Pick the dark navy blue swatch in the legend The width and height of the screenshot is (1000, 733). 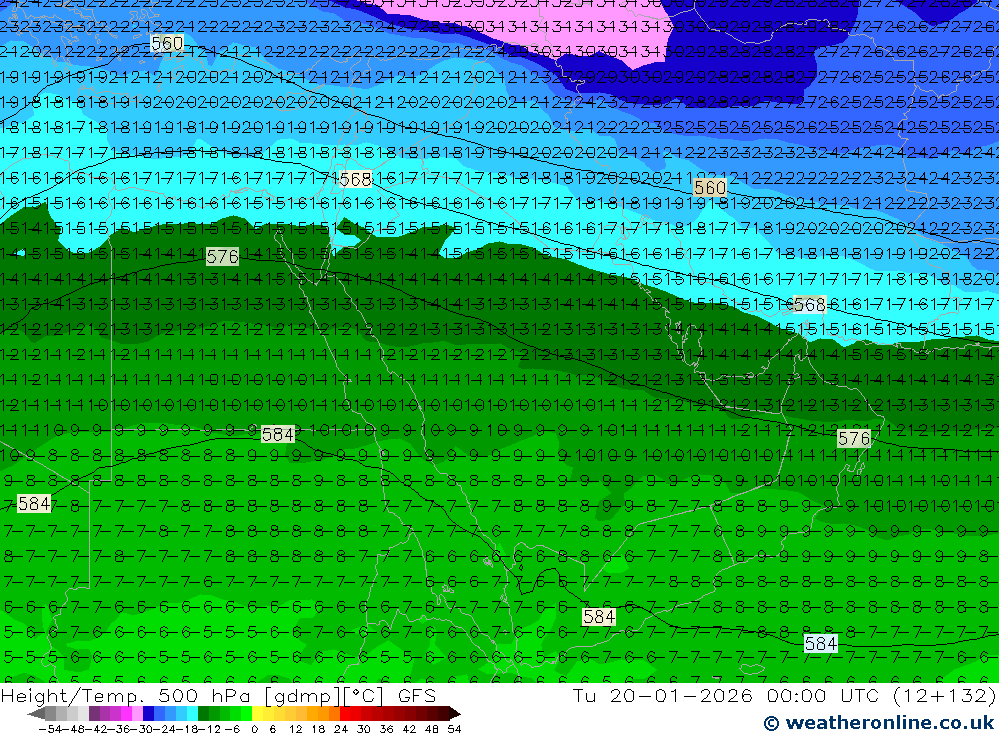(x=148, y=714)
